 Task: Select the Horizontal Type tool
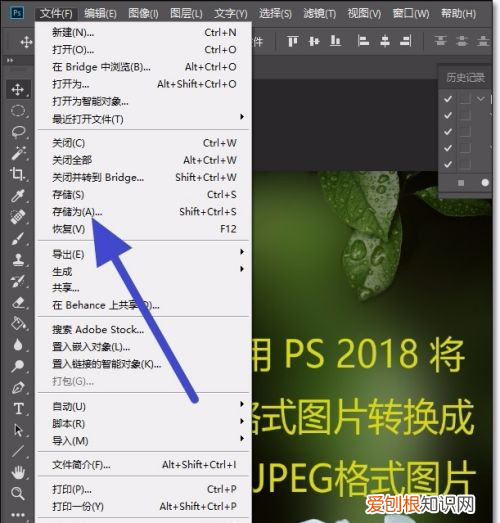coord(18,409)
